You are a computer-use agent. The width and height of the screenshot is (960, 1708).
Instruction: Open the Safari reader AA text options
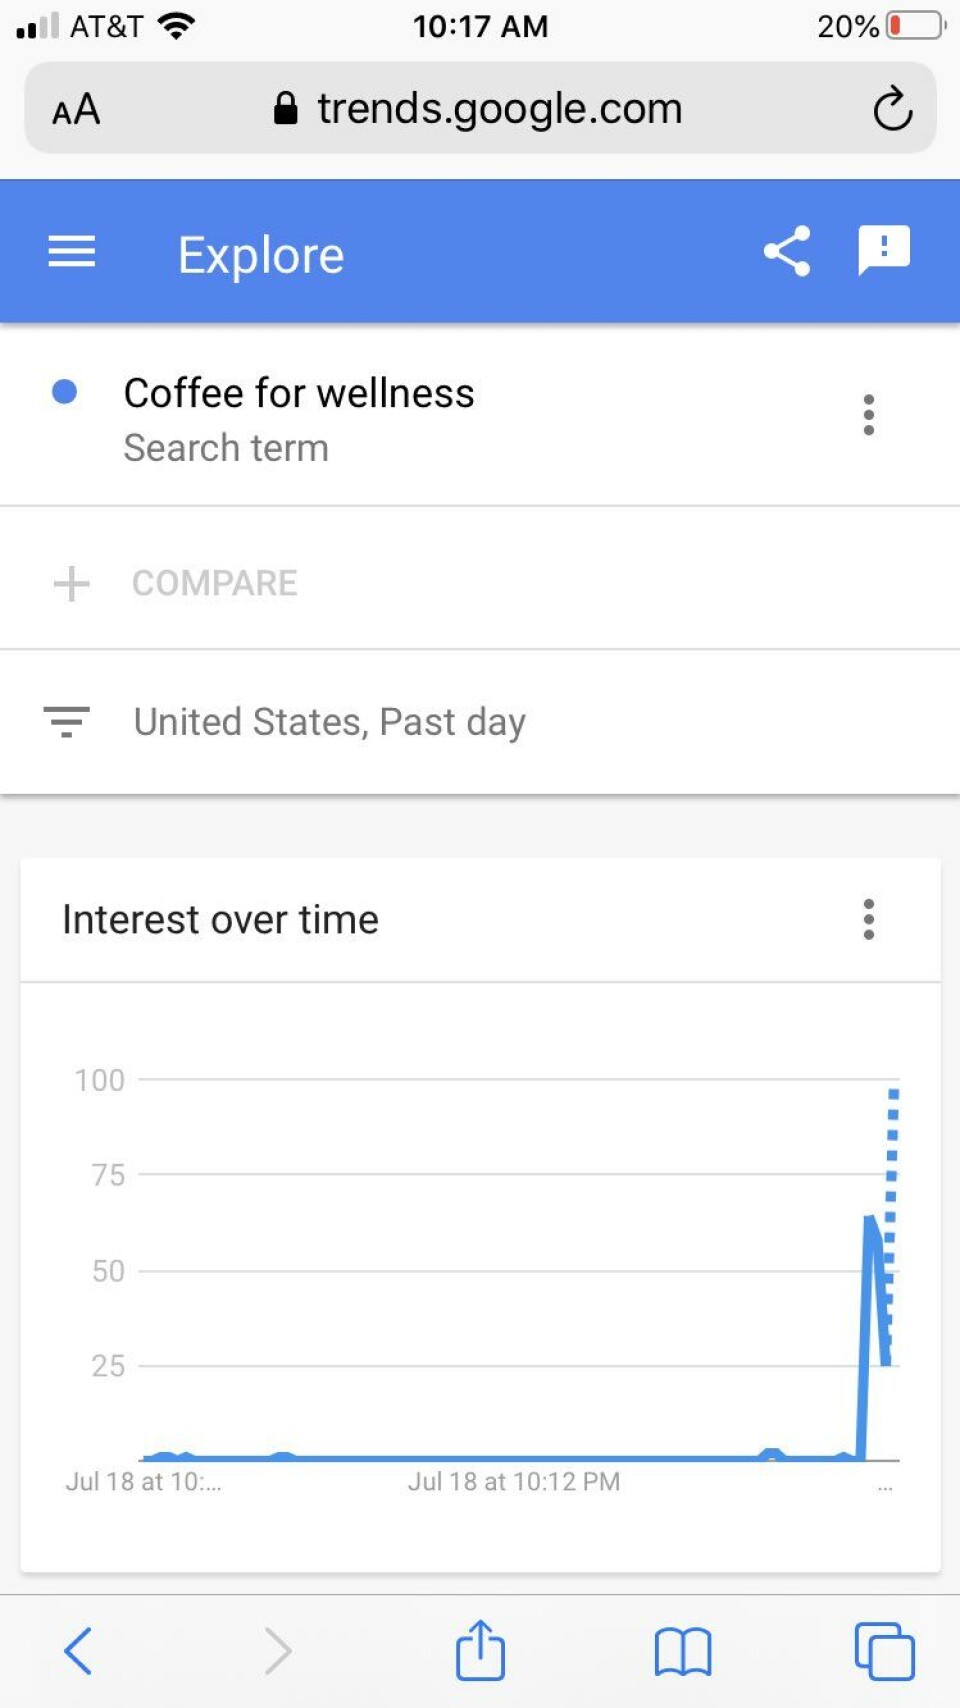point(76,109)
